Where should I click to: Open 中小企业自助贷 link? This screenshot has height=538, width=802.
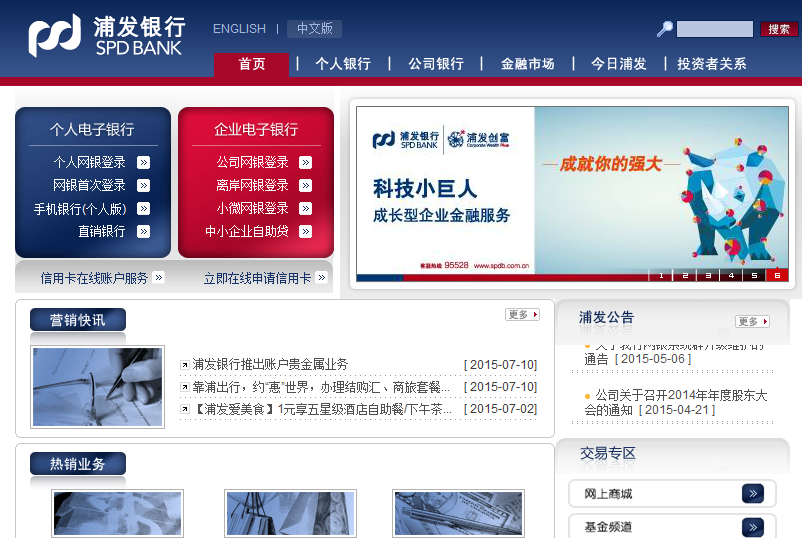click(x=247, y=232)
